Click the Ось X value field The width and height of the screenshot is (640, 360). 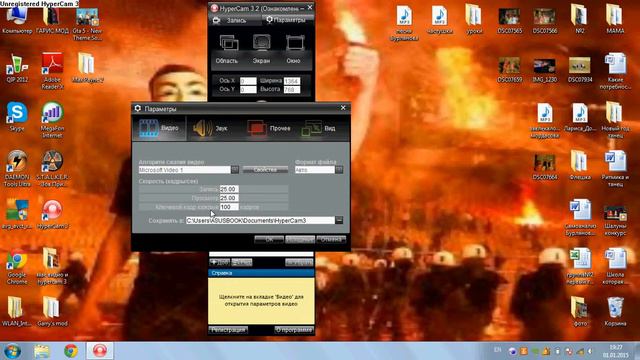tap(248, 81)
